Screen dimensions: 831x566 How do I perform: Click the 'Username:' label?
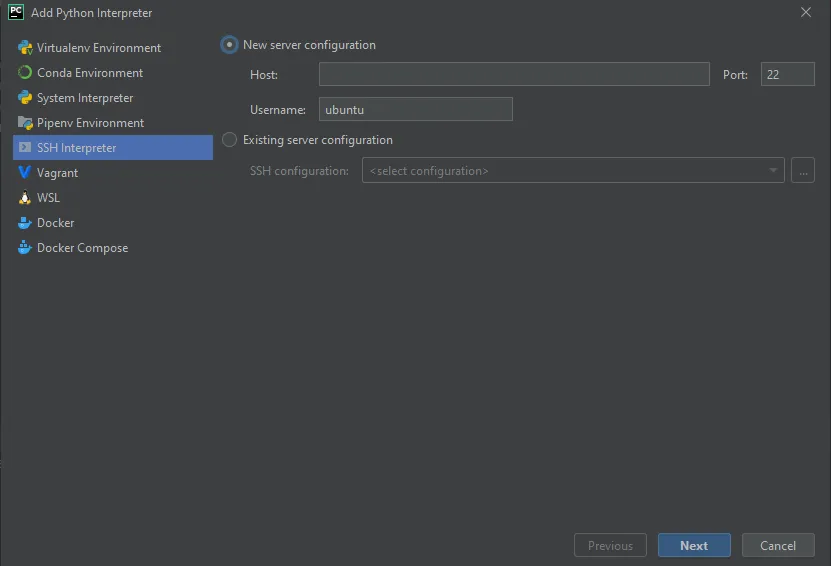(278, 110)
